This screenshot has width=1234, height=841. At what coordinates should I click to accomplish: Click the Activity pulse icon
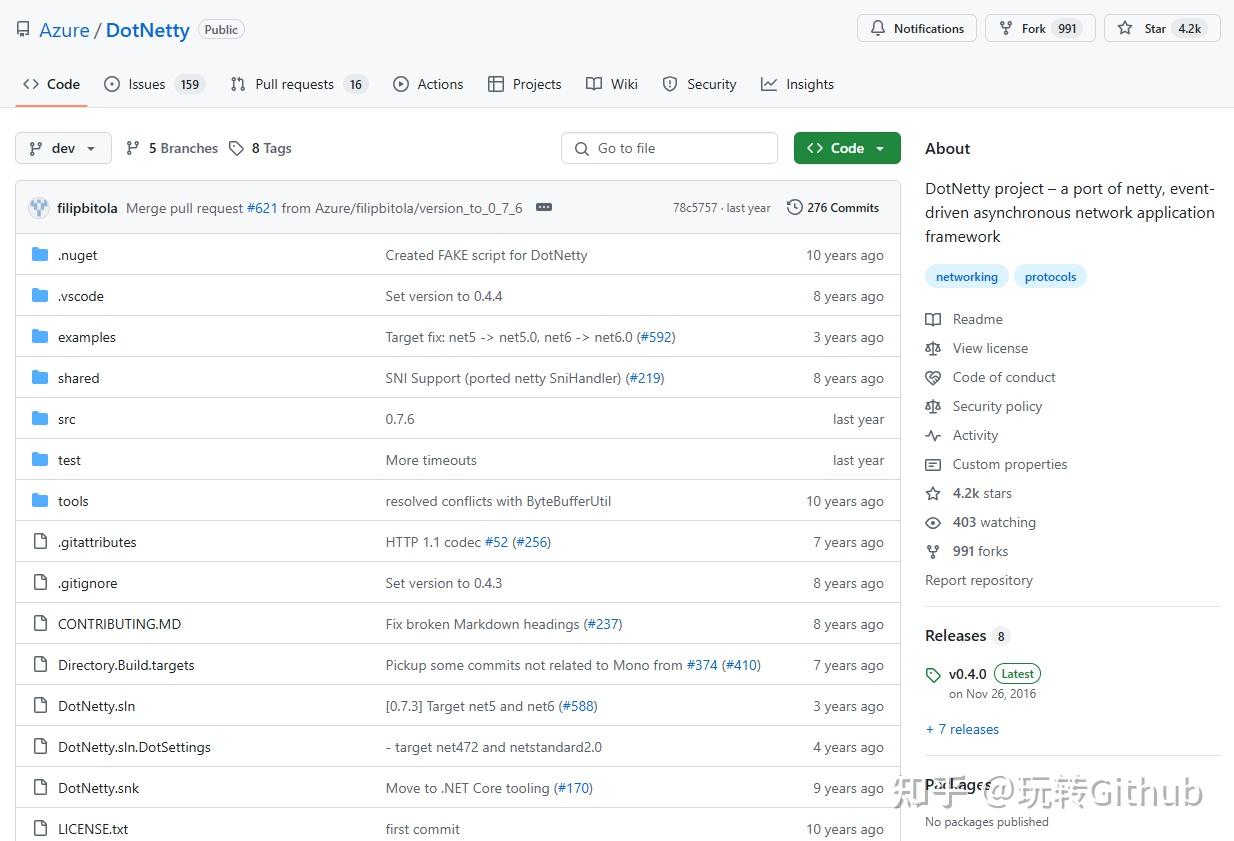[933, 436]
